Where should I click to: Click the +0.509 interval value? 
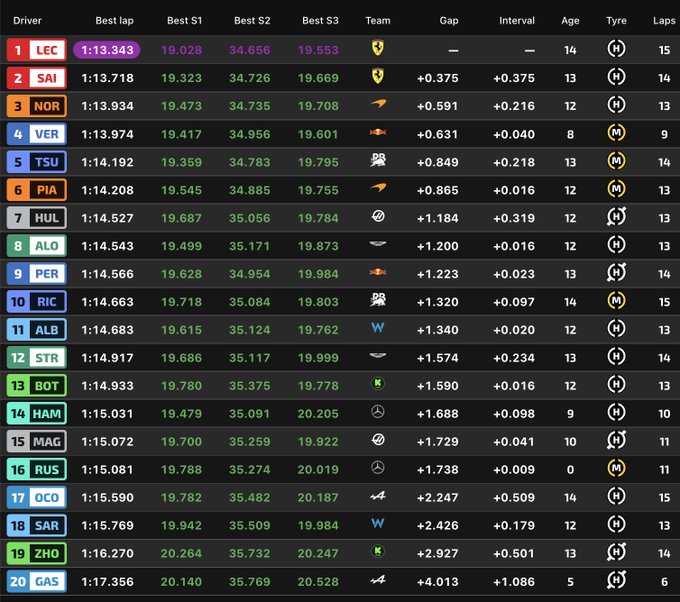513,497
